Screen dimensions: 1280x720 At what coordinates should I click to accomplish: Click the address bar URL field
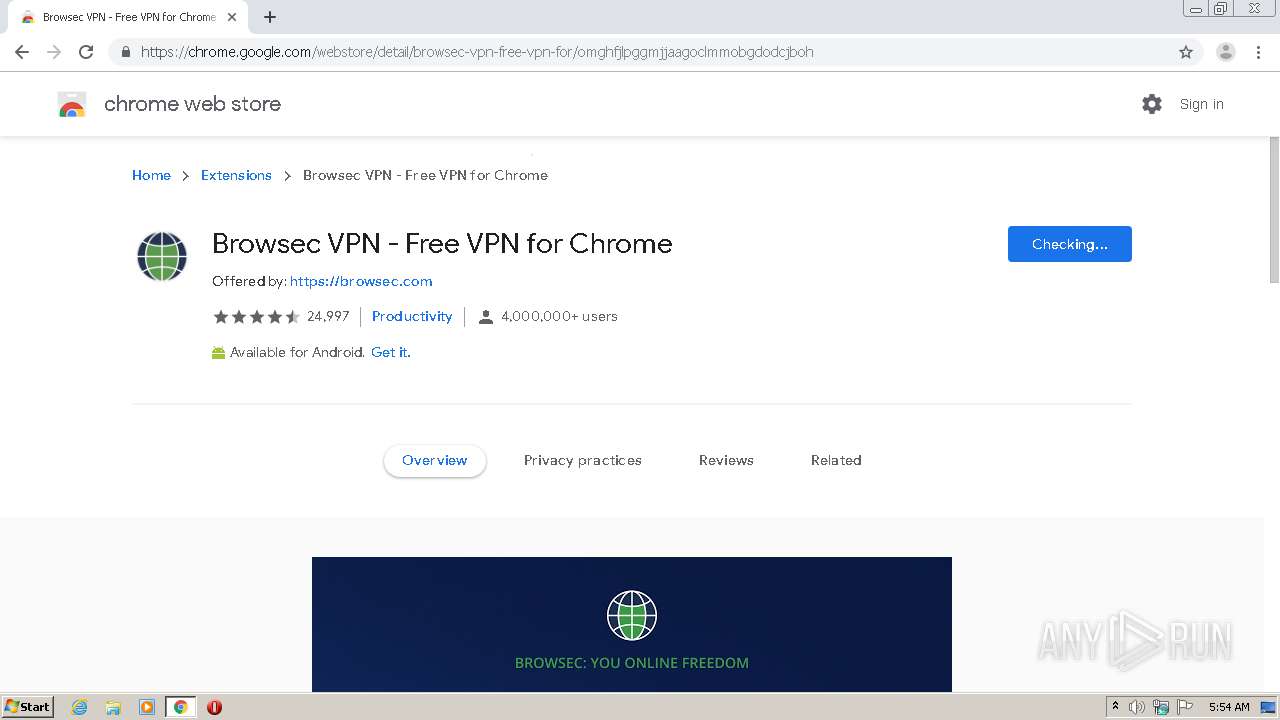[x=600, y=52]
